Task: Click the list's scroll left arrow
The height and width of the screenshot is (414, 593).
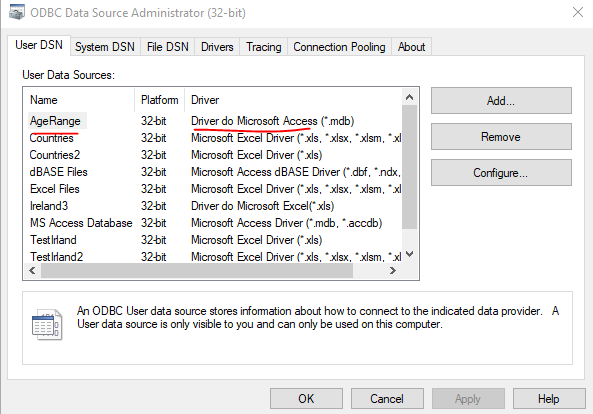Action: 32,270
